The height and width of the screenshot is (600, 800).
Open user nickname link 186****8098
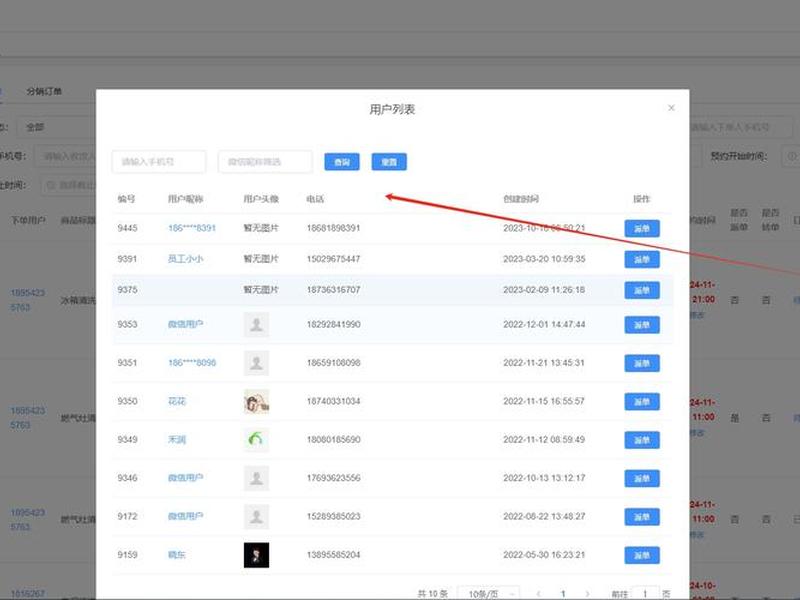click(192, 363)
